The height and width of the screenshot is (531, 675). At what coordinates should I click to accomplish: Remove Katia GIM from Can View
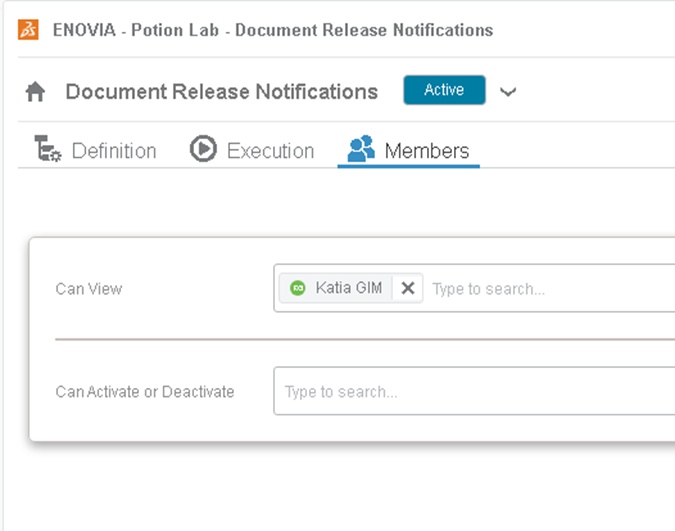[408, 288]
